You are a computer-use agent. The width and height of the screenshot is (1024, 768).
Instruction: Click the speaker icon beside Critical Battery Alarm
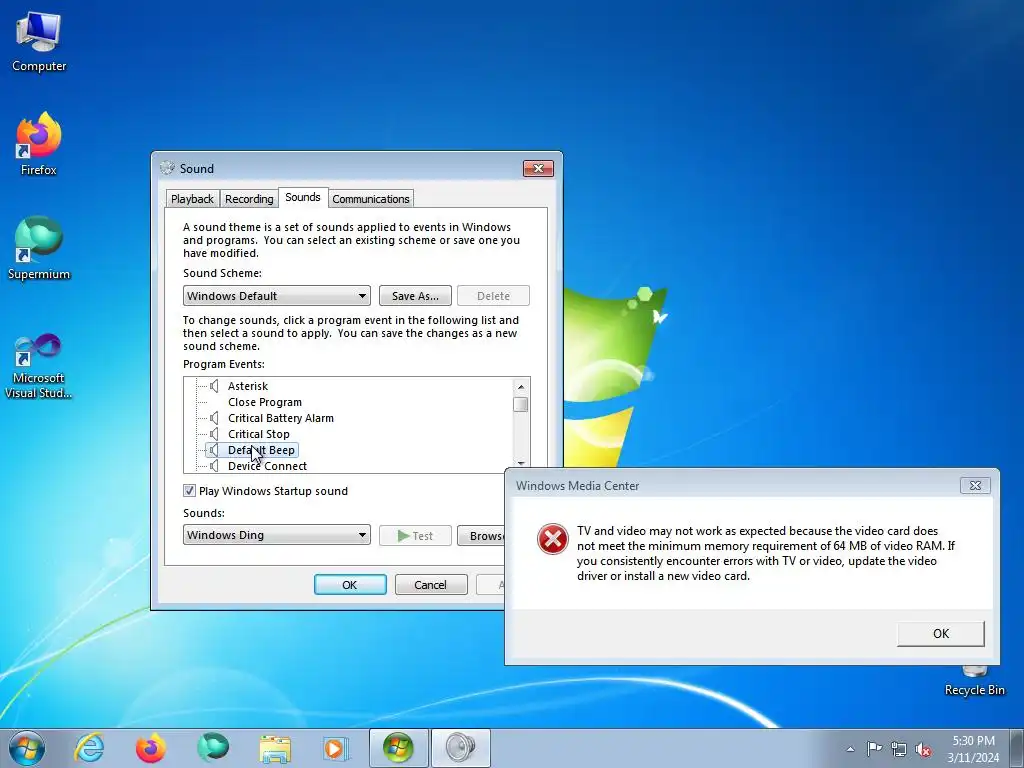(x=214, y=418)
